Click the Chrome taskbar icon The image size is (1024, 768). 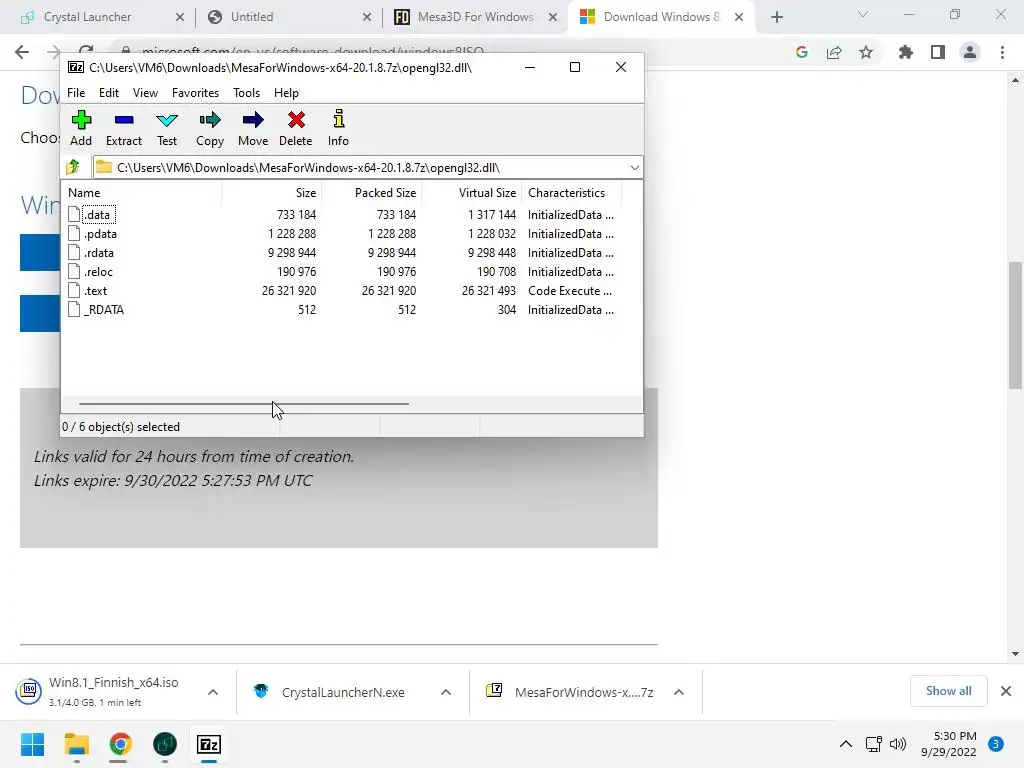120,744
